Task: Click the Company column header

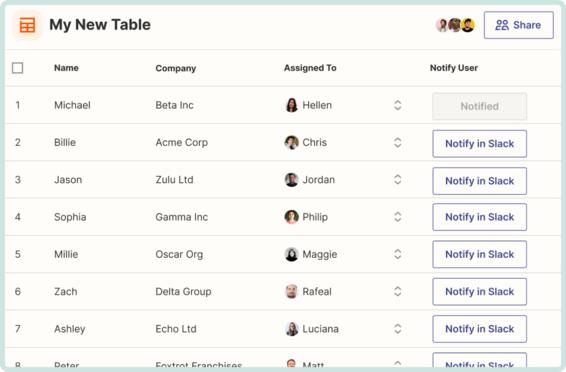Action: 176,68
